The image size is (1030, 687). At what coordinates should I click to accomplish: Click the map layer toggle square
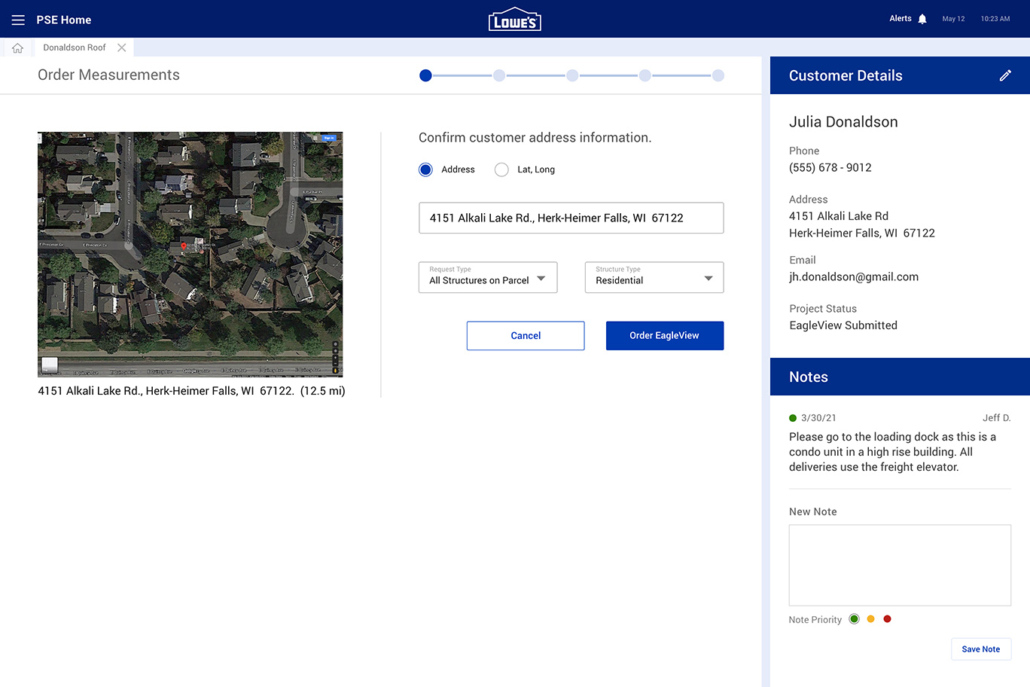coord(50,364)
